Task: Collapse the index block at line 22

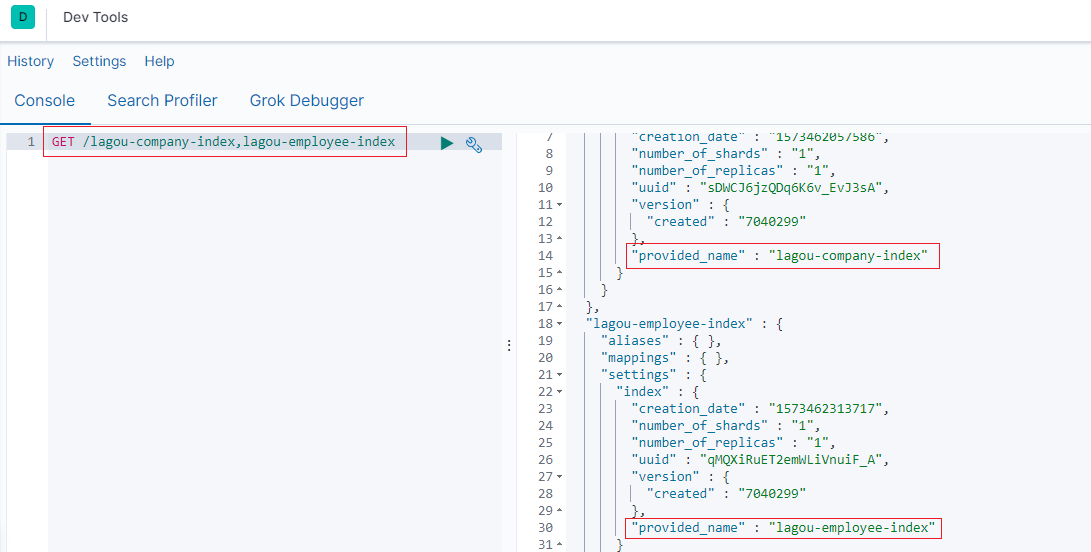Action: [x=559, y=392]
